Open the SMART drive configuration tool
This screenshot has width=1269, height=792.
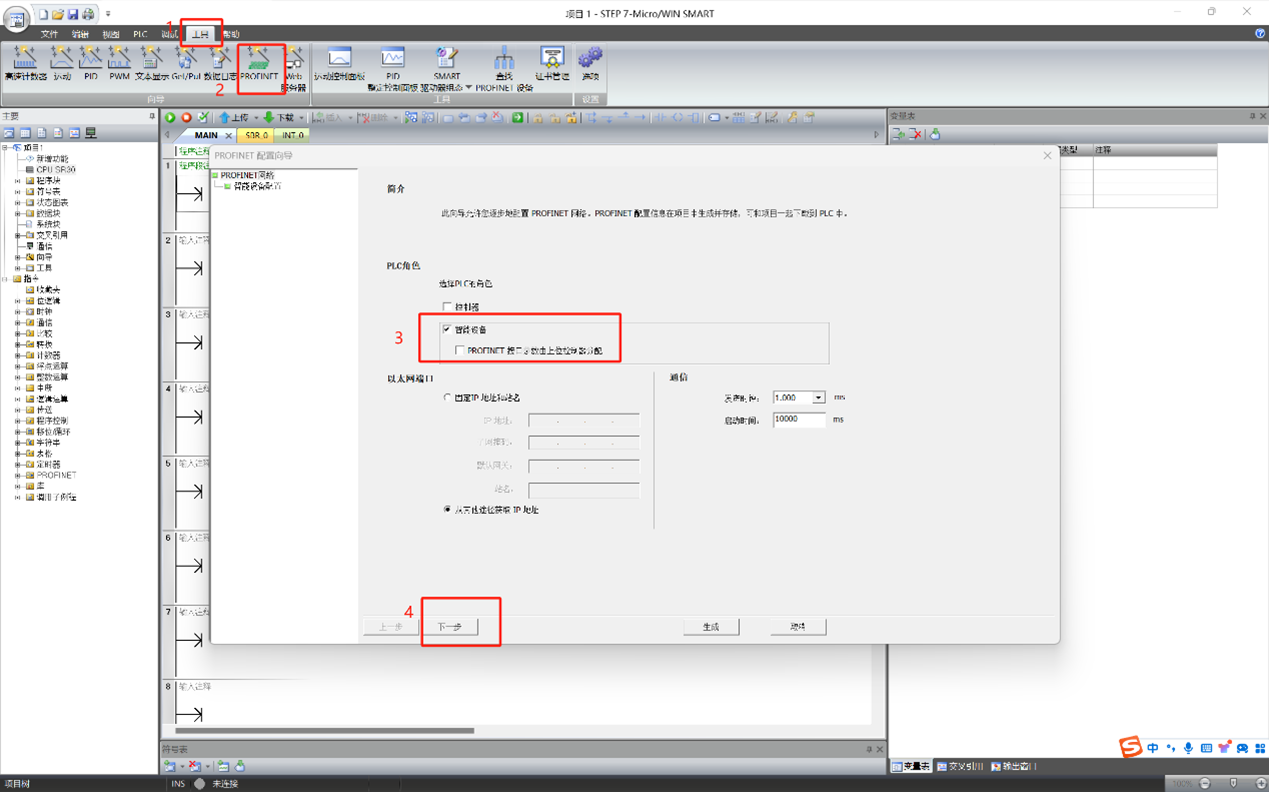(447, 68)
